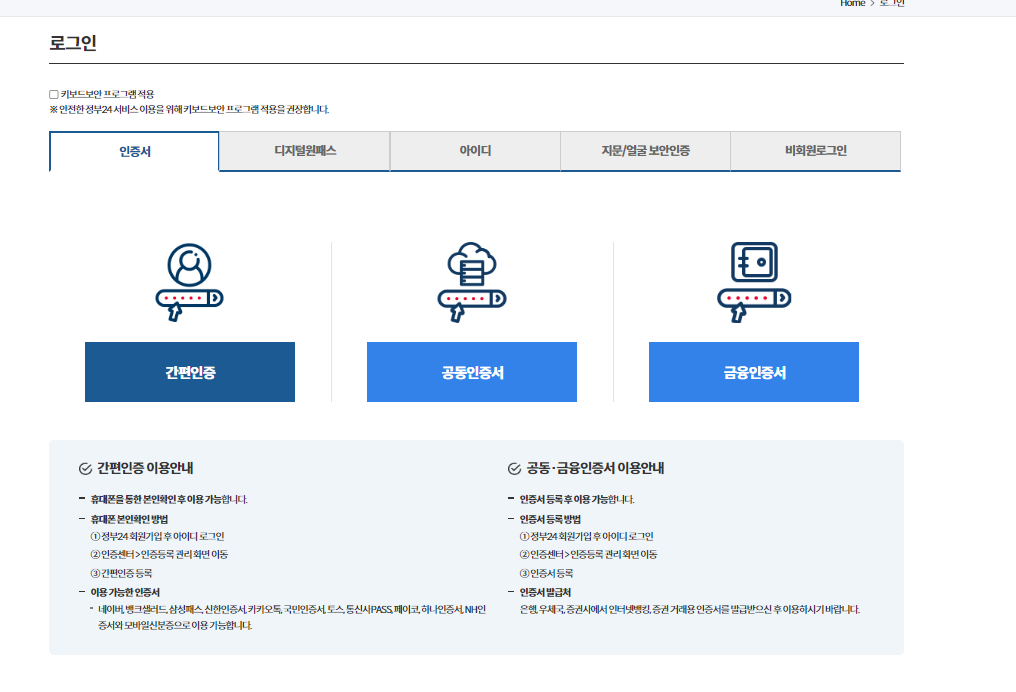
Task: Click step ③ 간편인증 등록
Action: (x=122, y=573)
